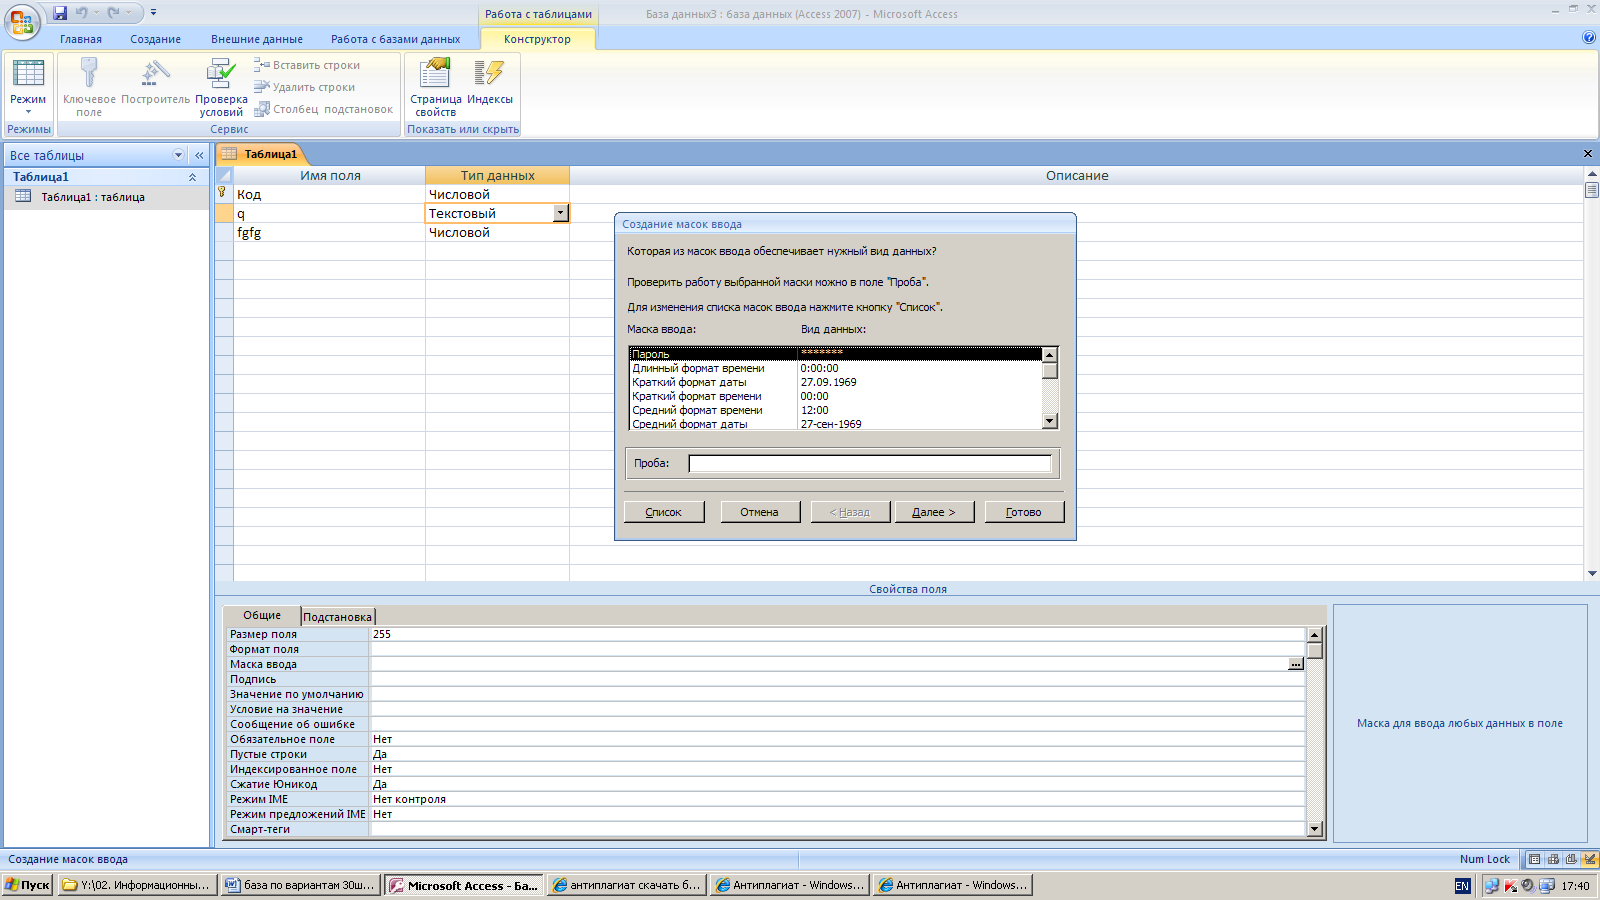Switch to Design view in status bar
Screen dimensions: 1600x900
1590,859
